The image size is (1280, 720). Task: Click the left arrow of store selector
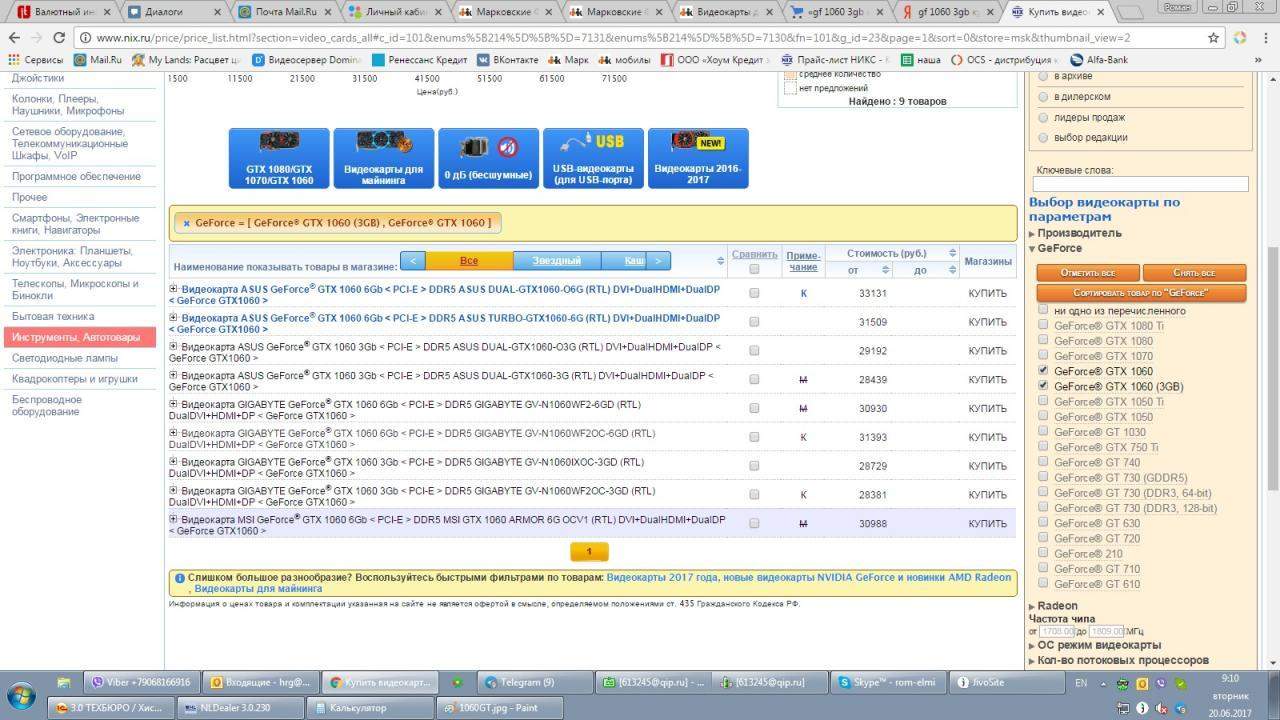(x=413, y=260)
